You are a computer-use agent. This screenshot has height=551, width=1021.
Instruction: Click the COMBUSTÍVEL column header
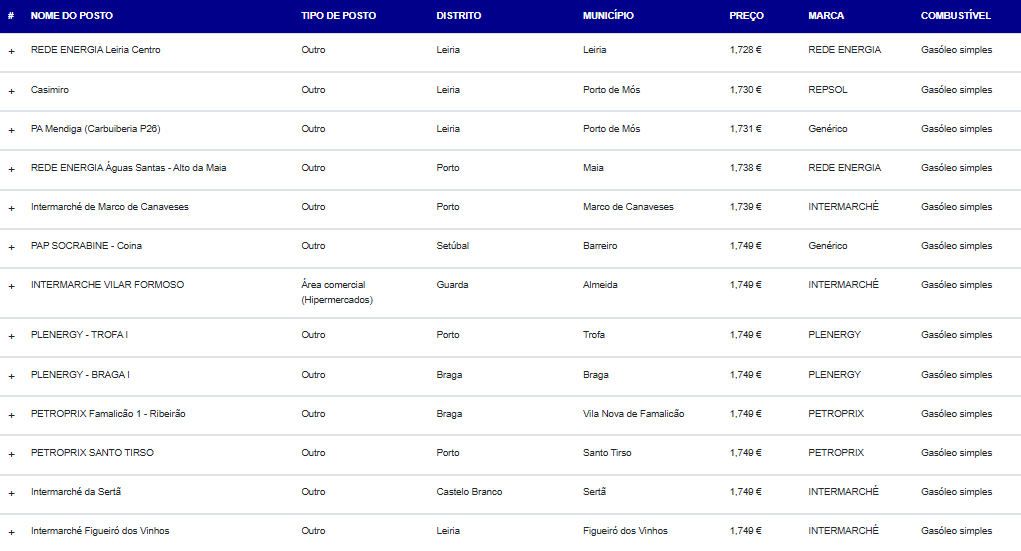(955, 16)
